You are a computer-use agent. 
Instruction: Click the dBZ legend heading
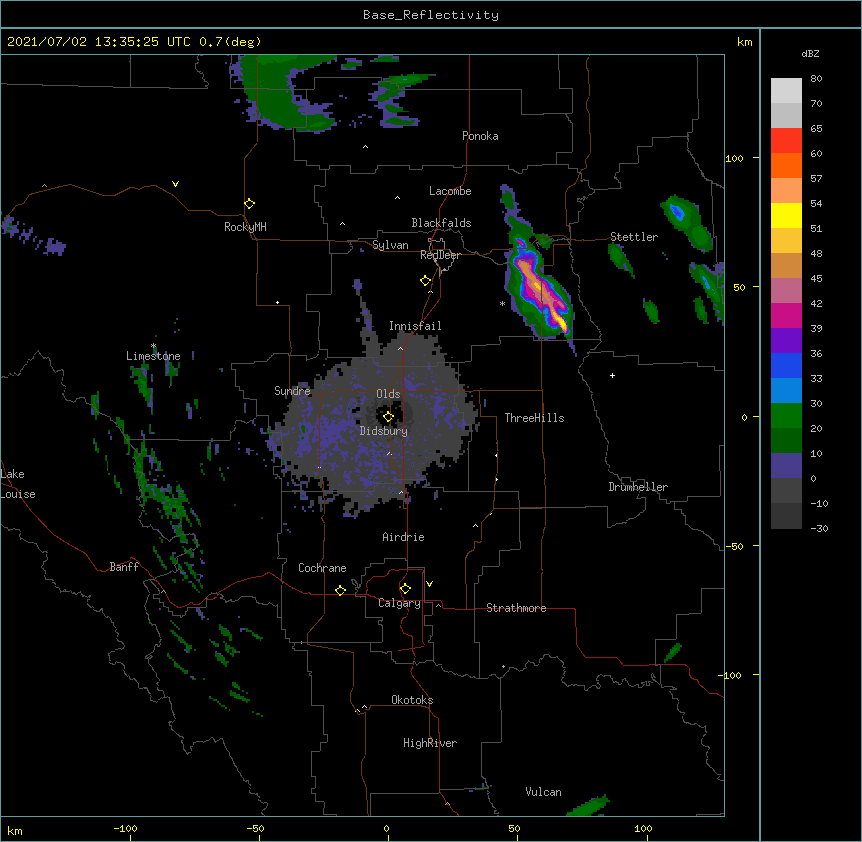(x=810, y=53)
